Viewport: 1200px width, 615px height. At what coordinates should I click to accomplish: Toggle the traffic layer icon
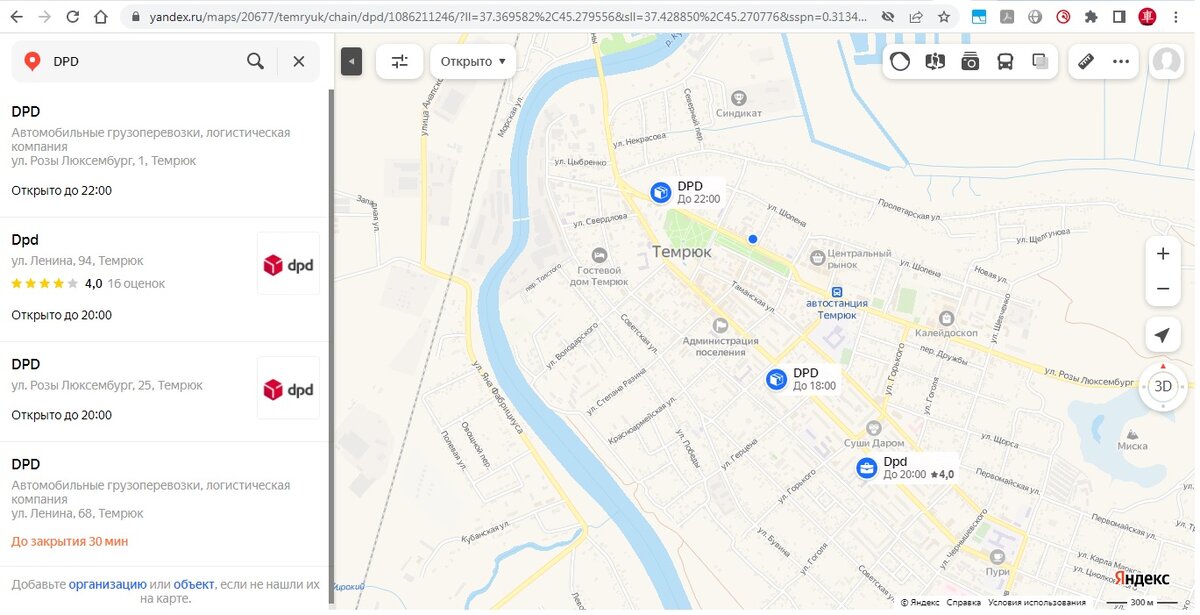[x=900, y=61]
